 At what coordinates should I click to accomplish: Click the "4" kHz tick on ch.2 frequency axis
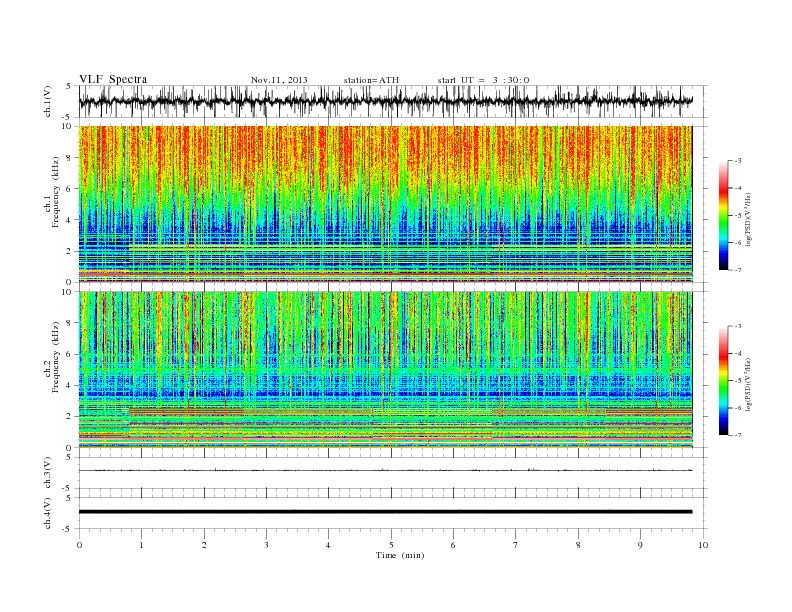point(69,385)
